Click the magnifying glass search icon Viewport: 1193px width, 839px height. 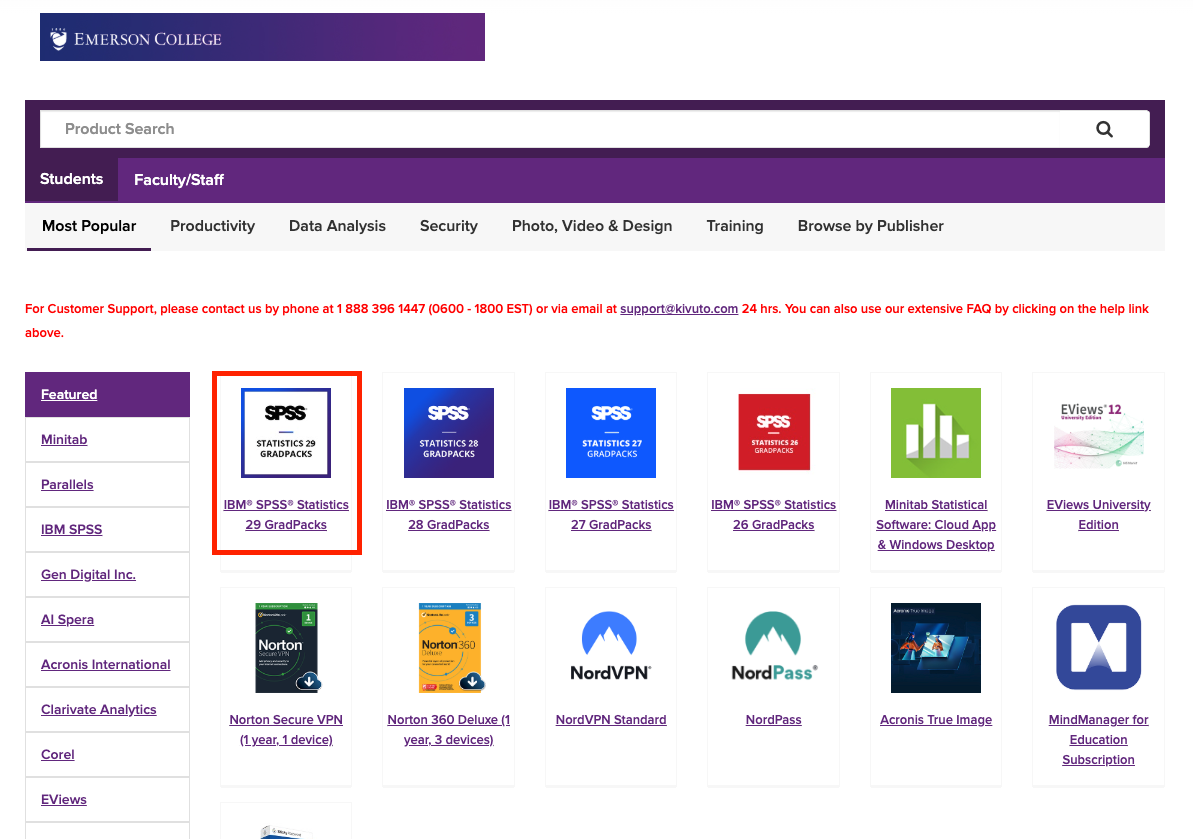(1103, 128)
